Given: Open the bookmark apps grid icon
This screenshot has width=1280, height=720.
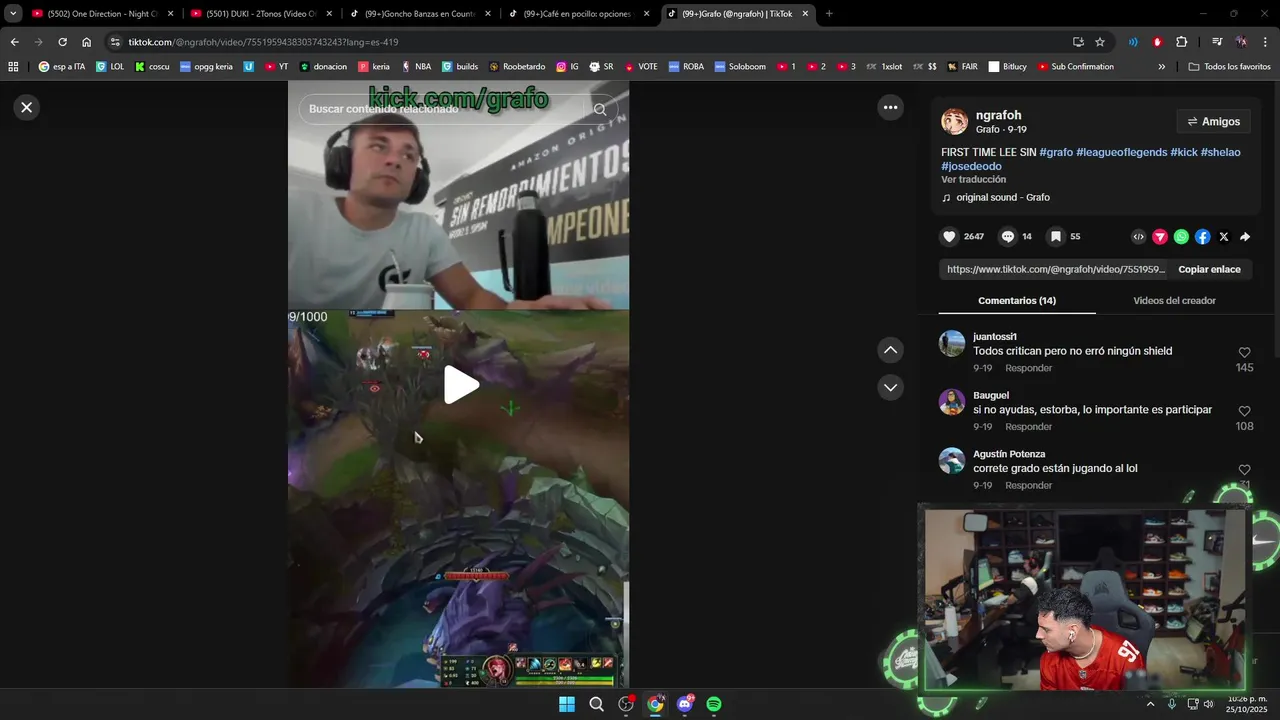Looking at the screenshot, I should point(13,67).
